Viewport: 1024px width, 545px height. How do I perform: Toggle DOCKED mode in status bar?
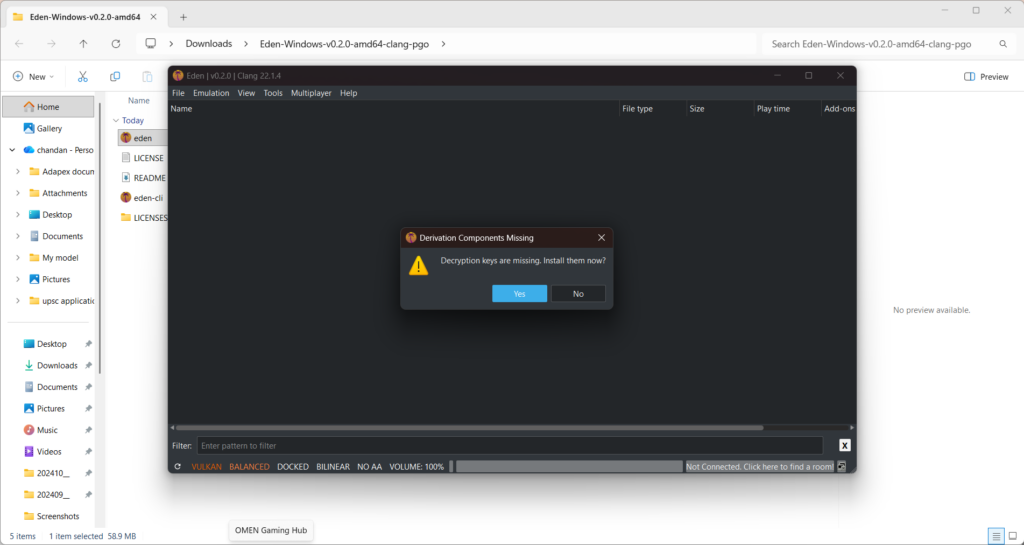point(293,467)
